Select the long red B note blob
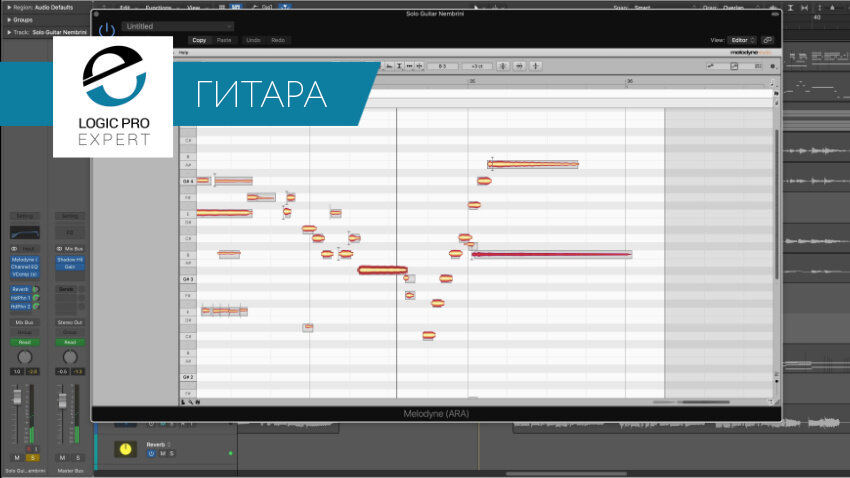The image size is (850, 478). coord(551,254)
